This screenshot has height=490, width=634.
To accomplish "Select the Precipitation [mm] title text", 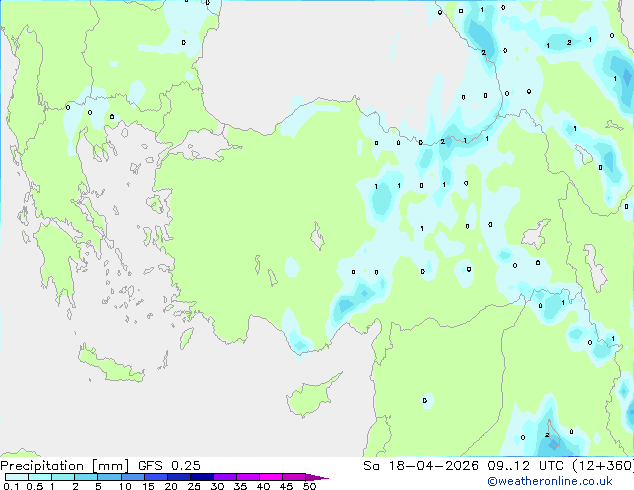I will click(65, 466).
